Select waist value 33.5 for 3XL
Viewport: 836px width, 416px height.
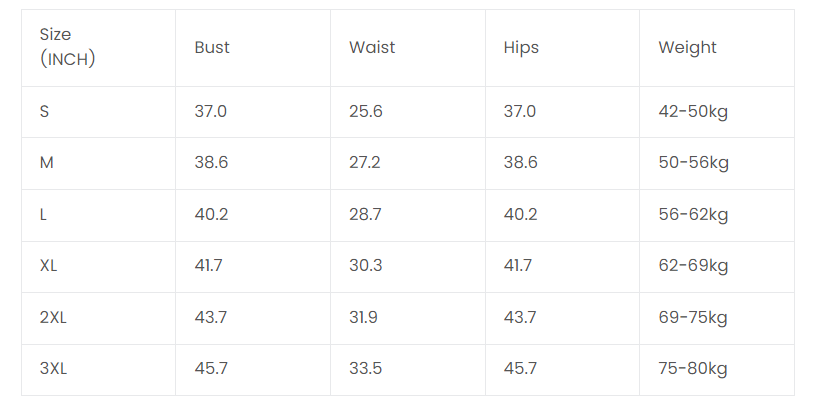click(366, 368)
